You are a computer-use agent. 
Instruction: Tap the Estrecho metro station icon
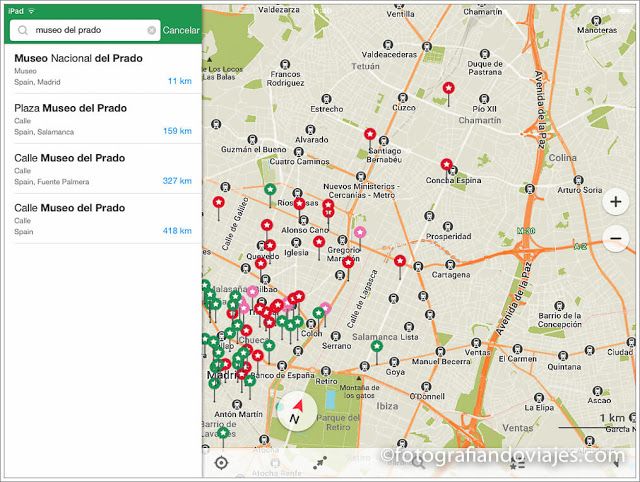click(326, 99)
